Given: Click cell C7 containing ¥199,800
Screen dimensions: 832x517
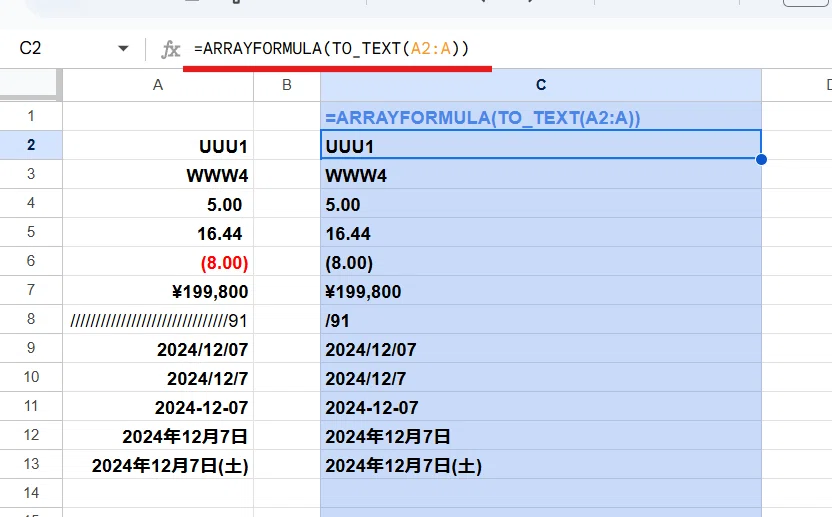Looking at the screenshot, I should tap(541, 290).
